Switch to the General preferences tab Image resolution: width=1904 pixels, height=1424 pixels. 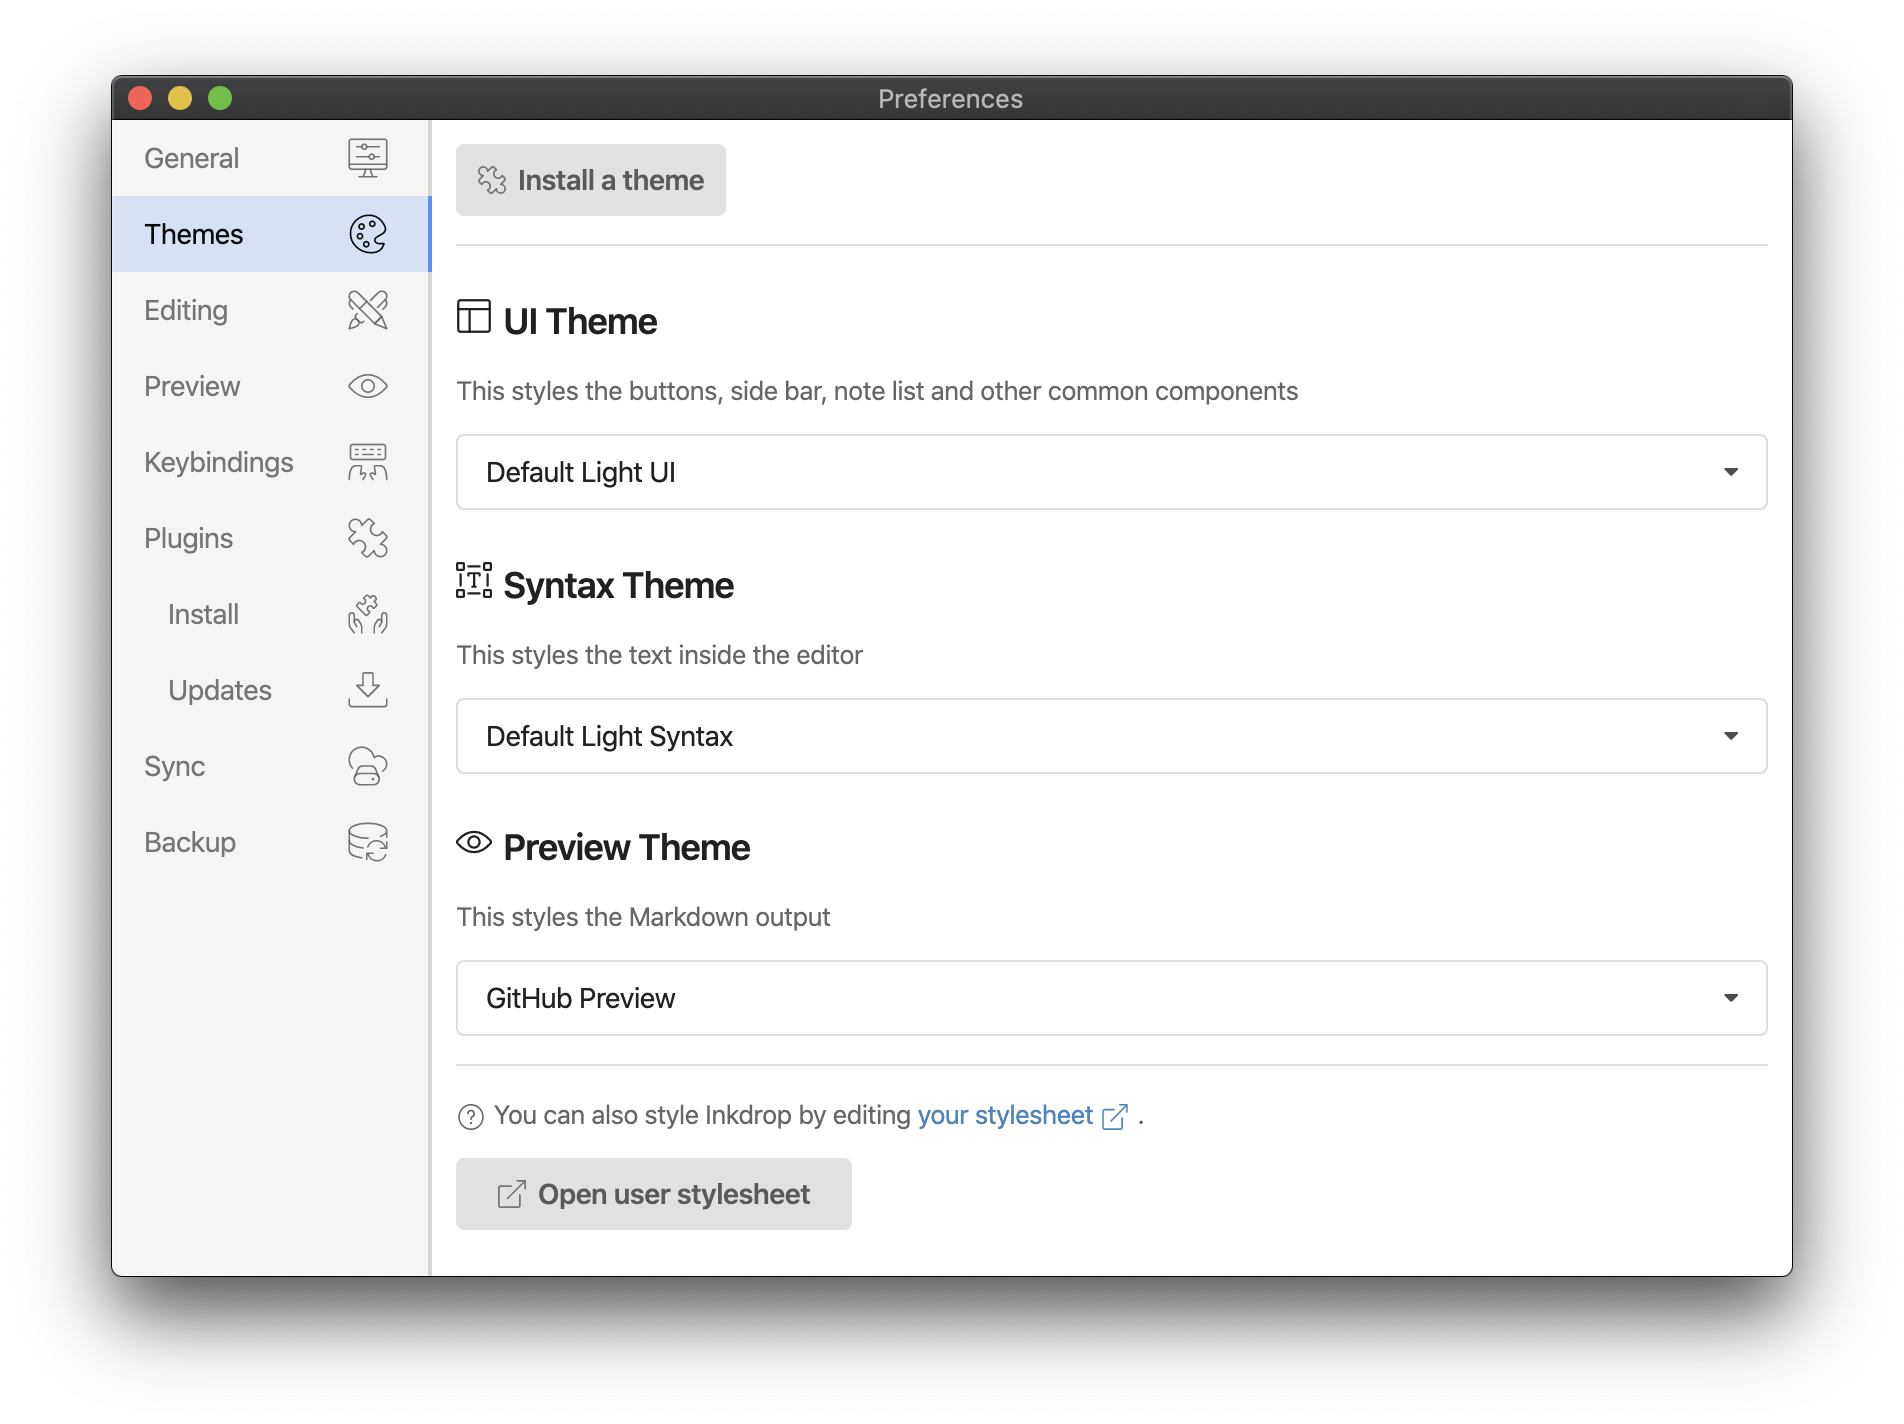pyautogui.click(x=192, y=158)
